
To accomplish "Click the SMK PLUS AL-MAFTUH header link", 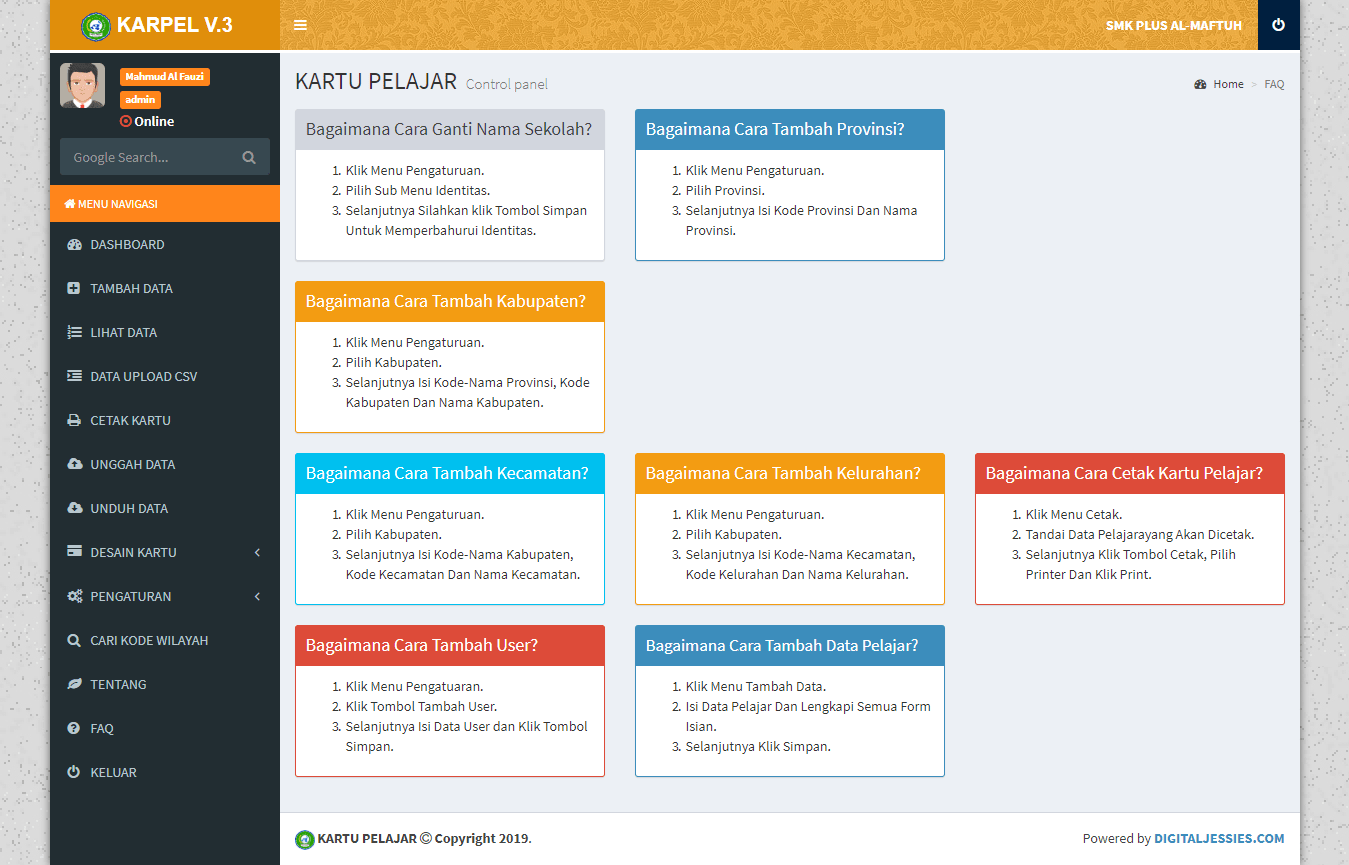I will [x=1173, y=25].
